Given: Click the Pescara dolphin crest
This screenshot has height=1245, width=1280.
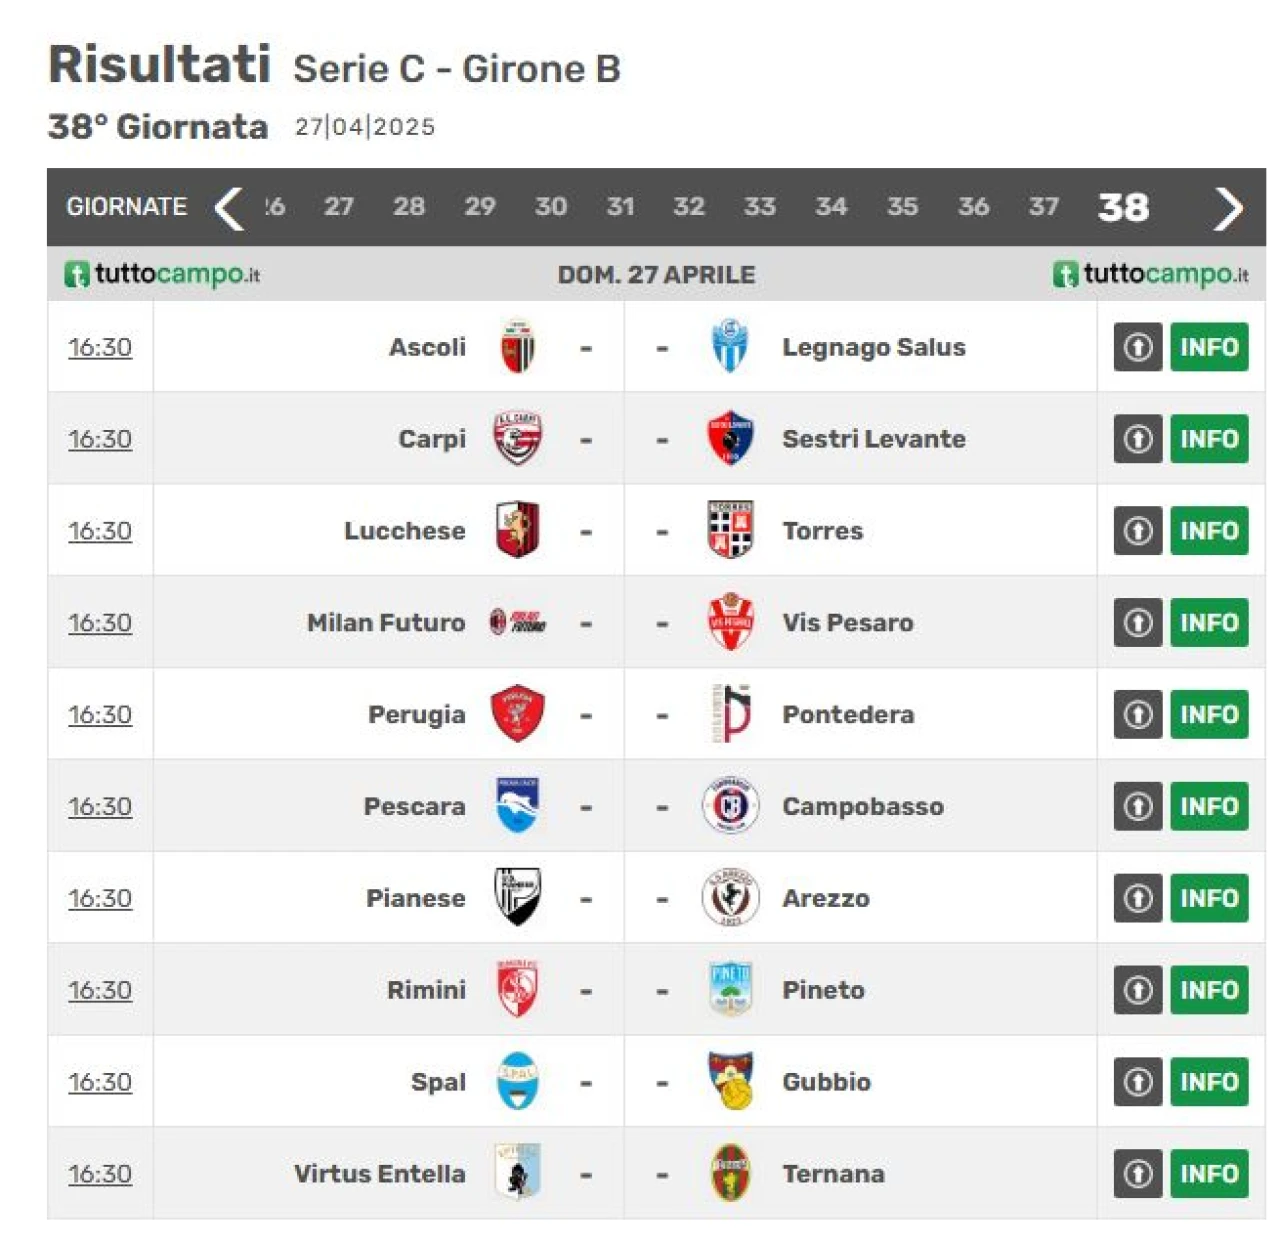Looking at the screenshot, I should click(518, 806).
